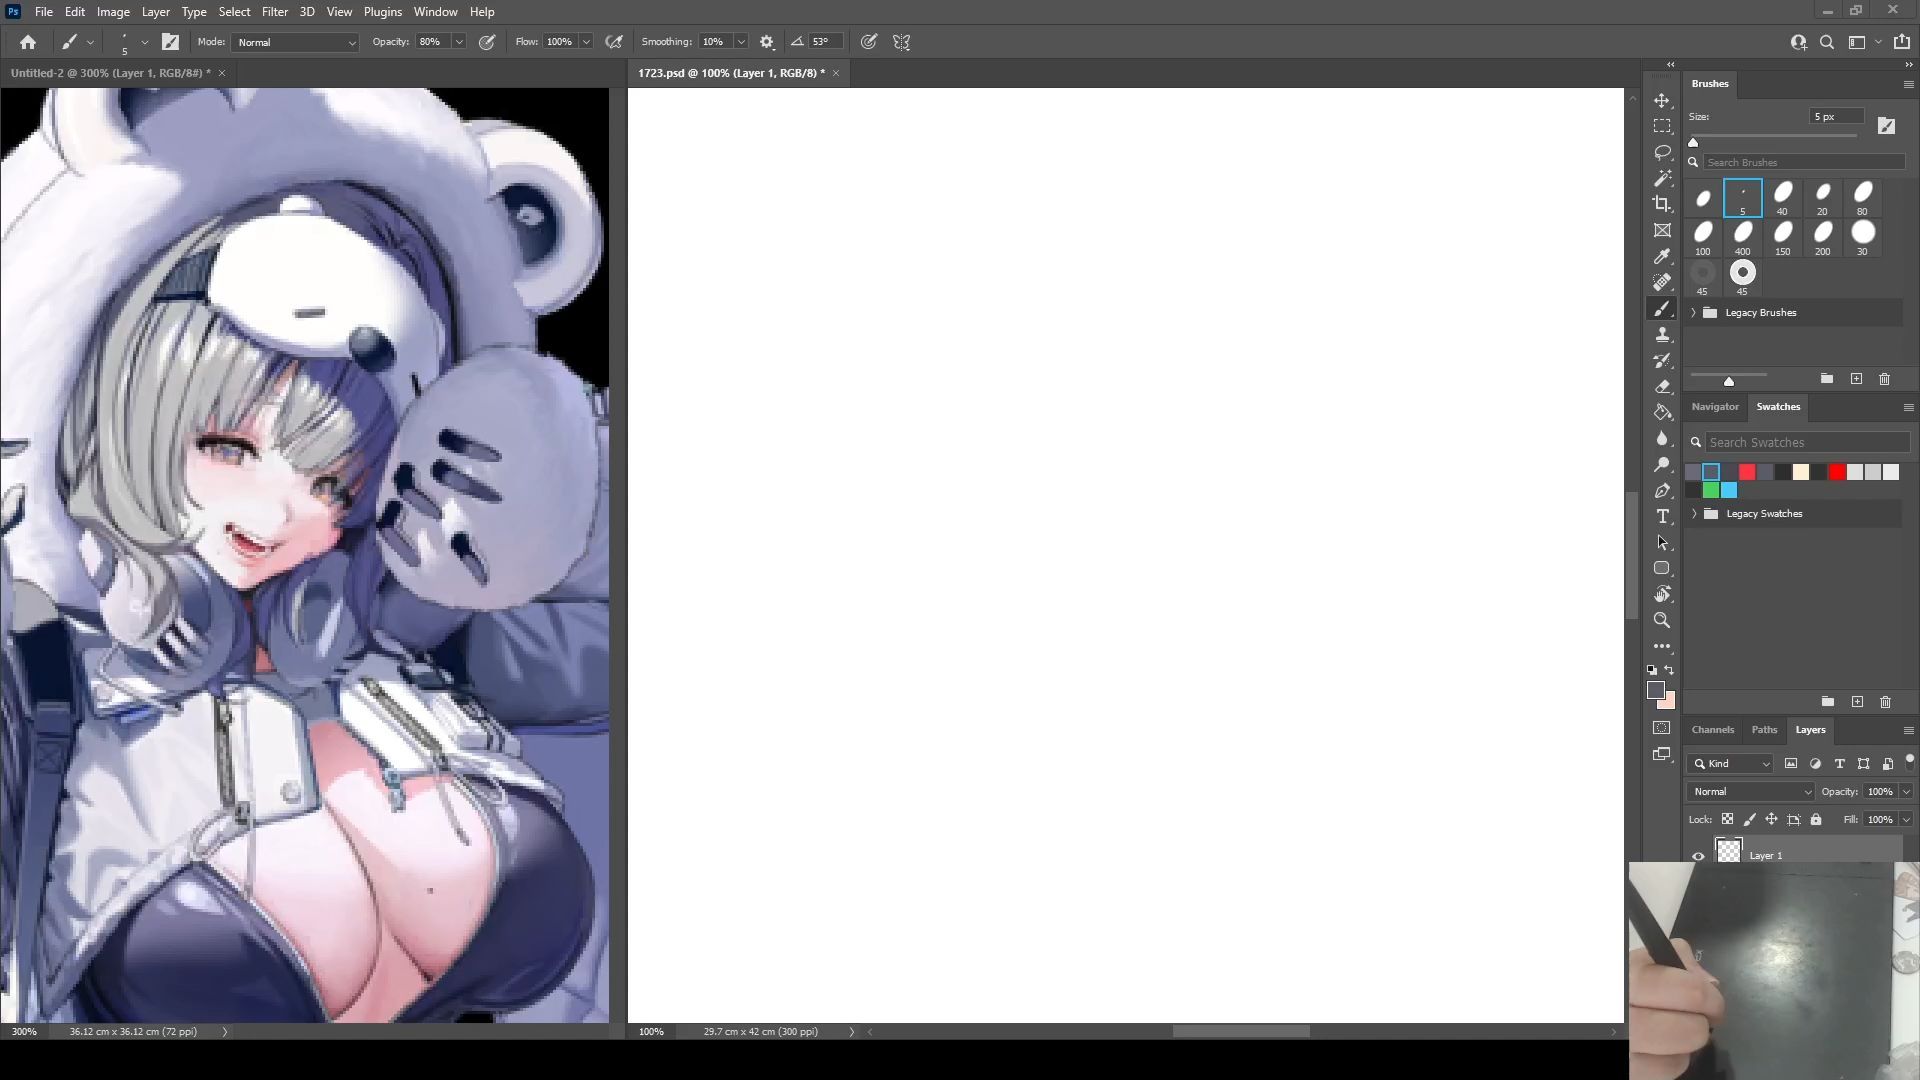The height and width of the screenshot is (1080, 1920).
Task: Create new brush in Brushes panel
Action: 1857,379
